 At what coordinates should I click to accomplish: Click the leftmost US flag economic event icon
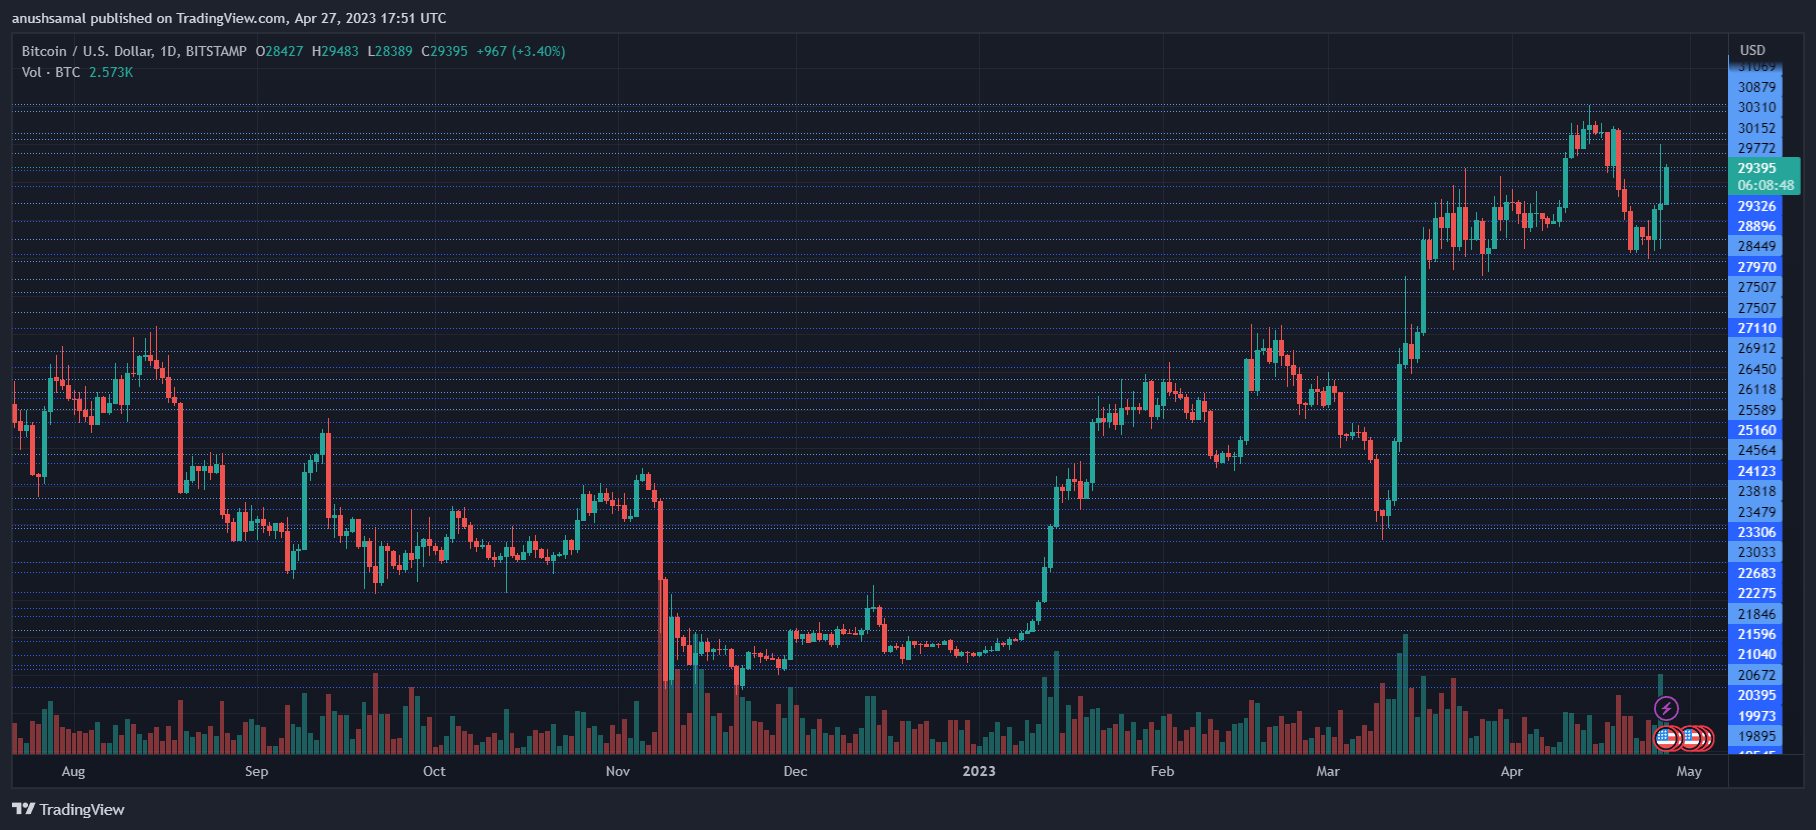click(1666, 739)
